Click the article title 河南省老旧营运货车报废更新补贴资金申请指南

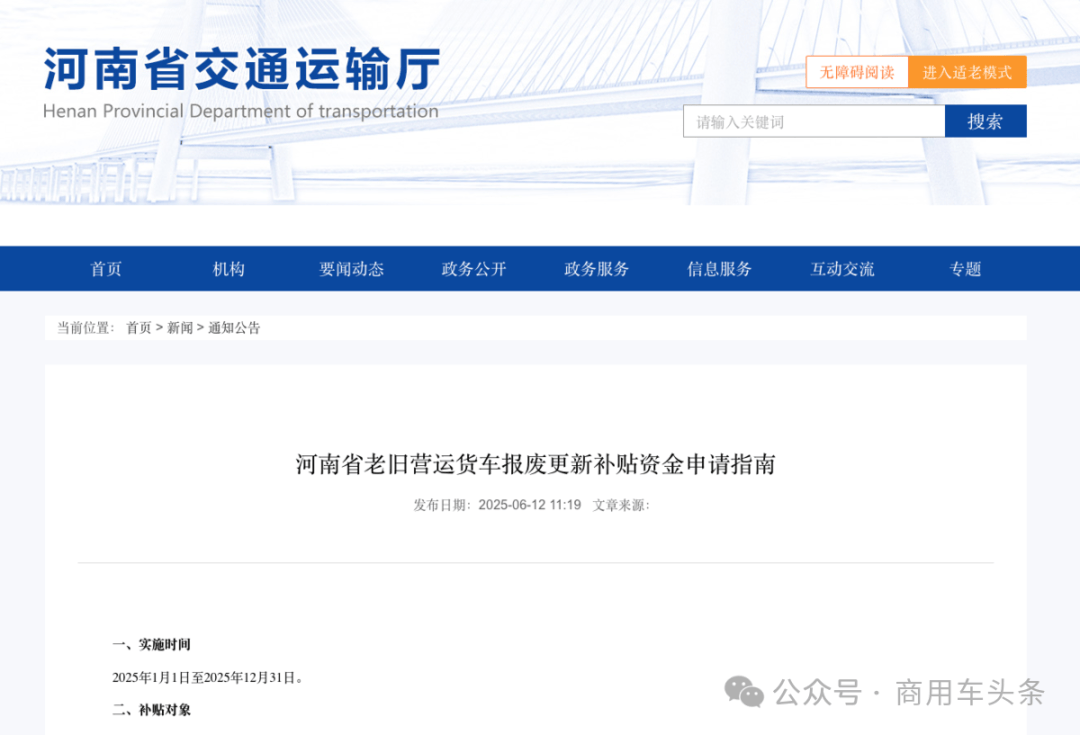(536, 464)
